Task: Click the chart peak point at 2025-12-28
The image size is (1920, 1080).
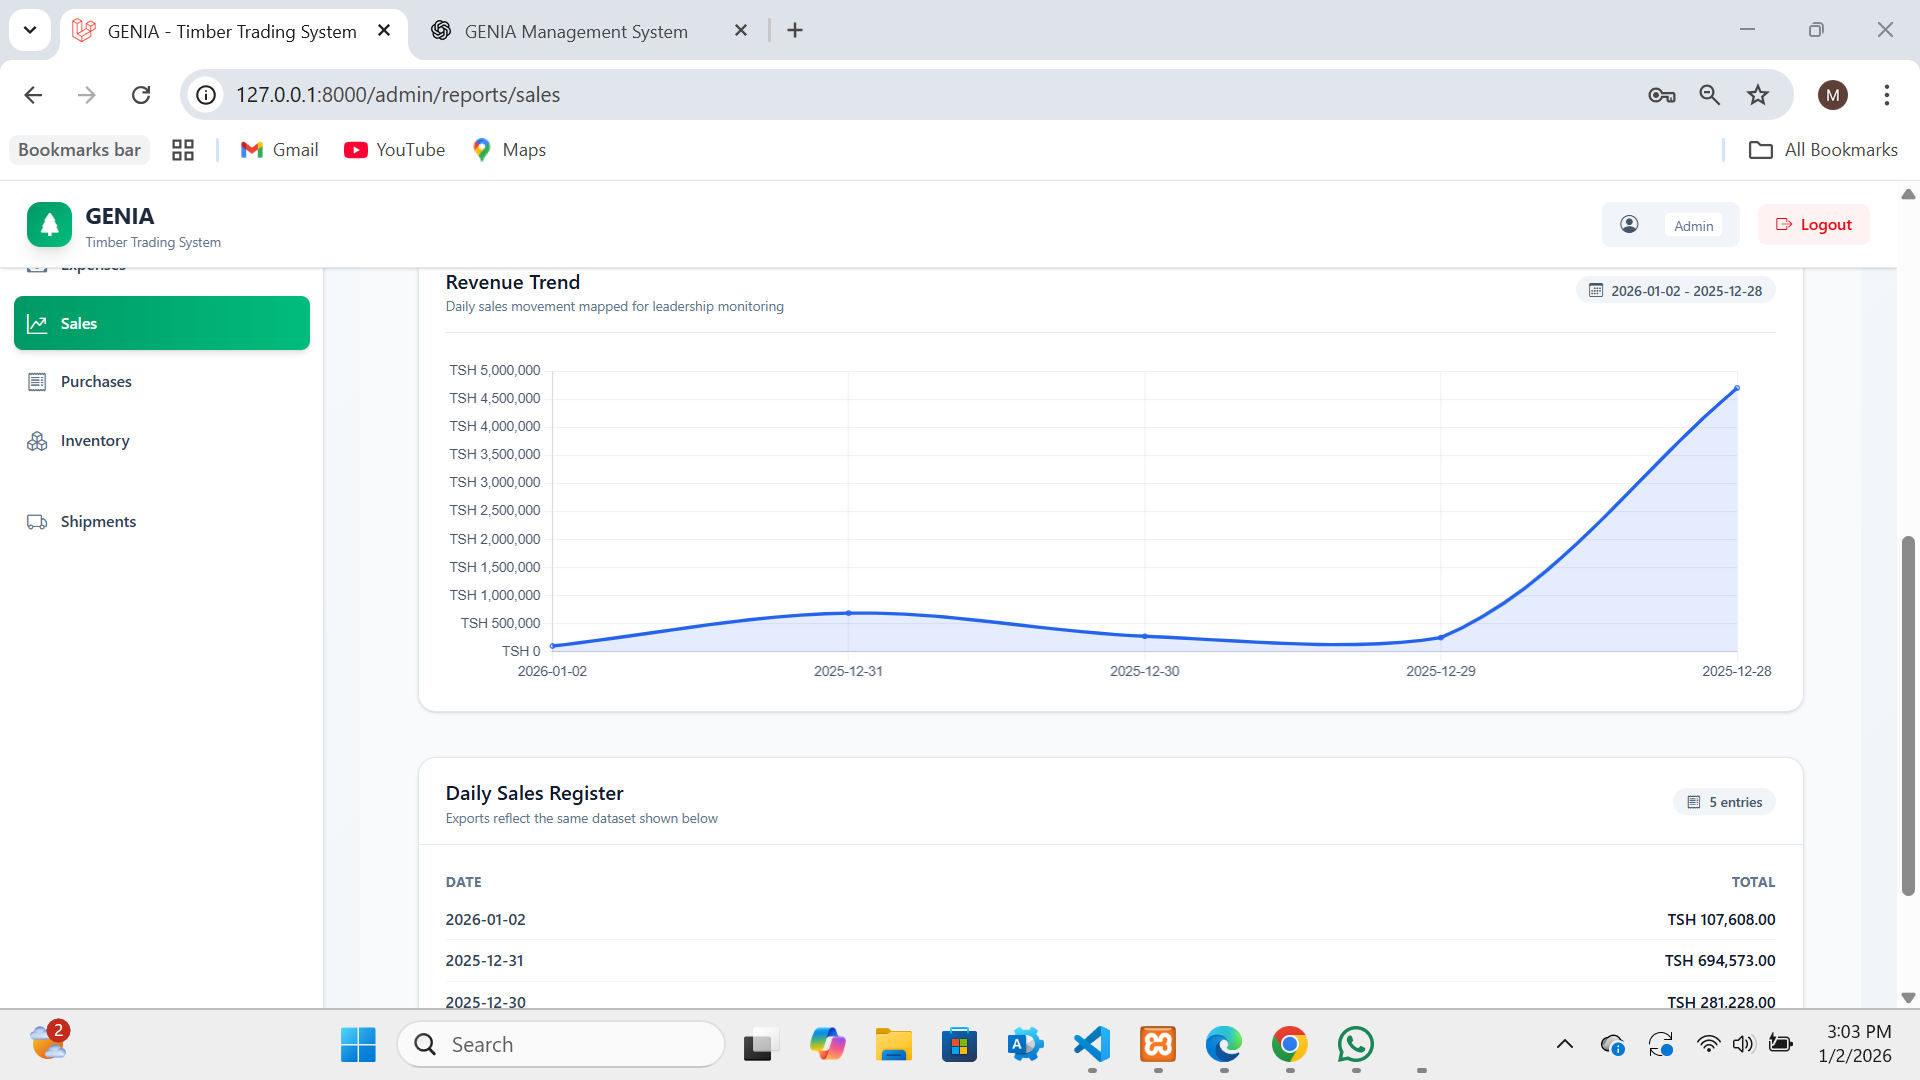Action: click(1737, 388)
